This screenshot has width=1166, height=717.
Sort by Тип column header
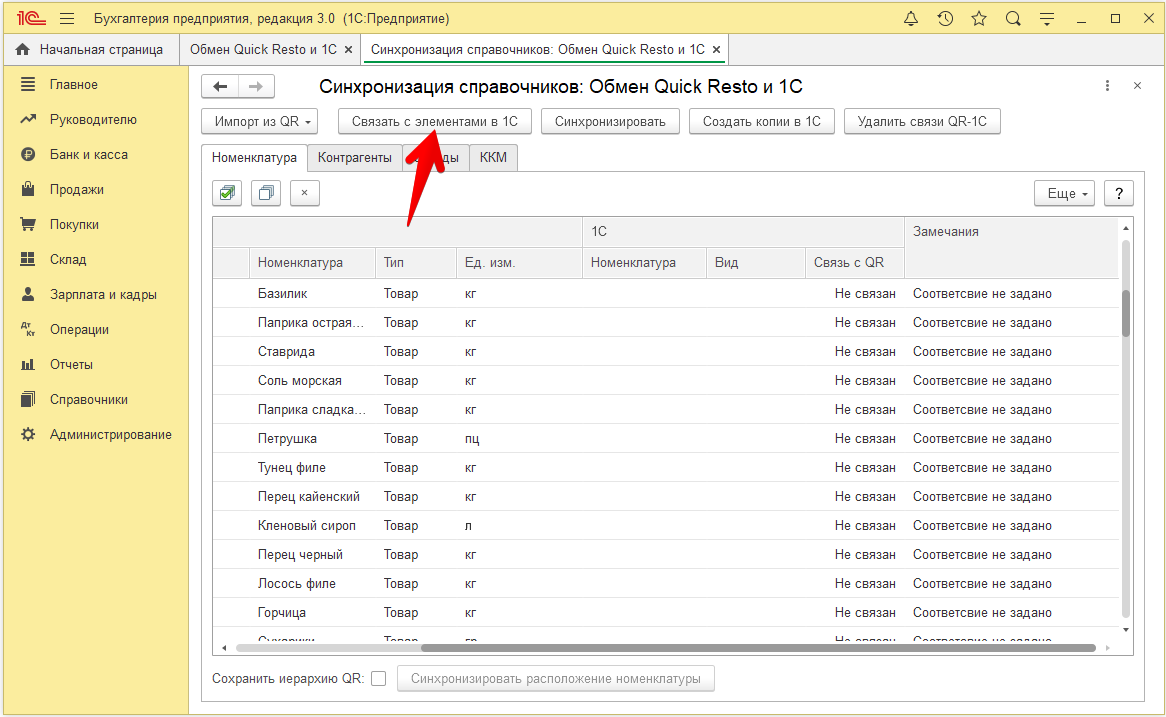416,263
